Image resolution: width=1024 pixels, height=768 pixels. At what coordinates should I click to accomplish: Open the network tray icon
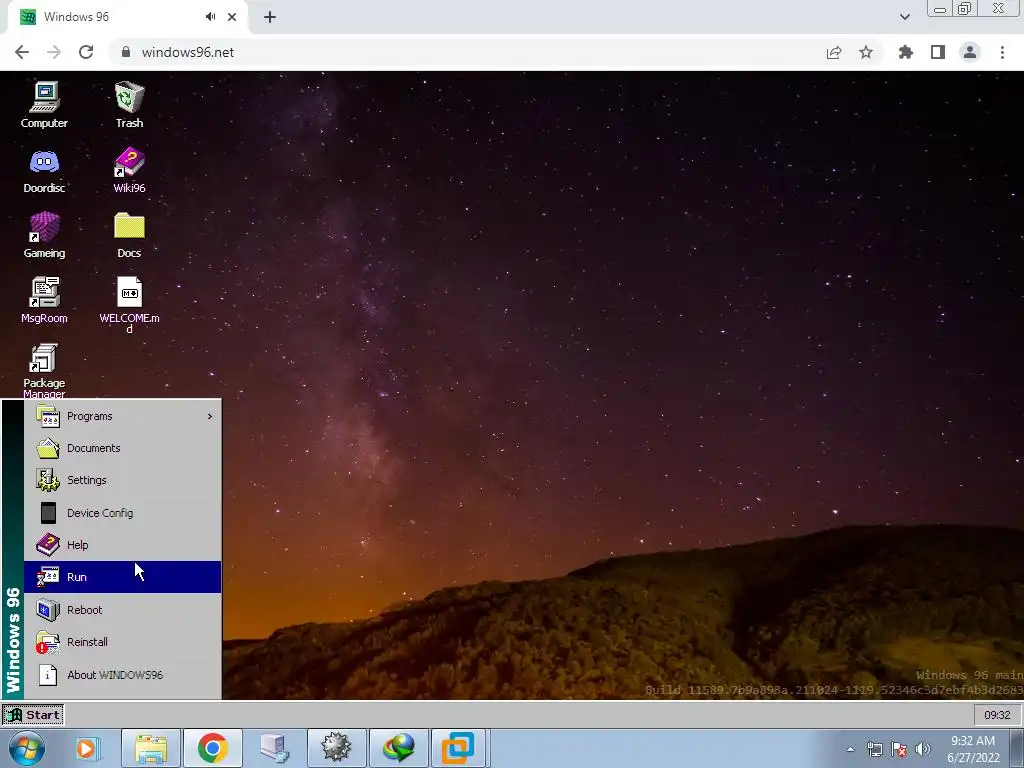point(874,749)
